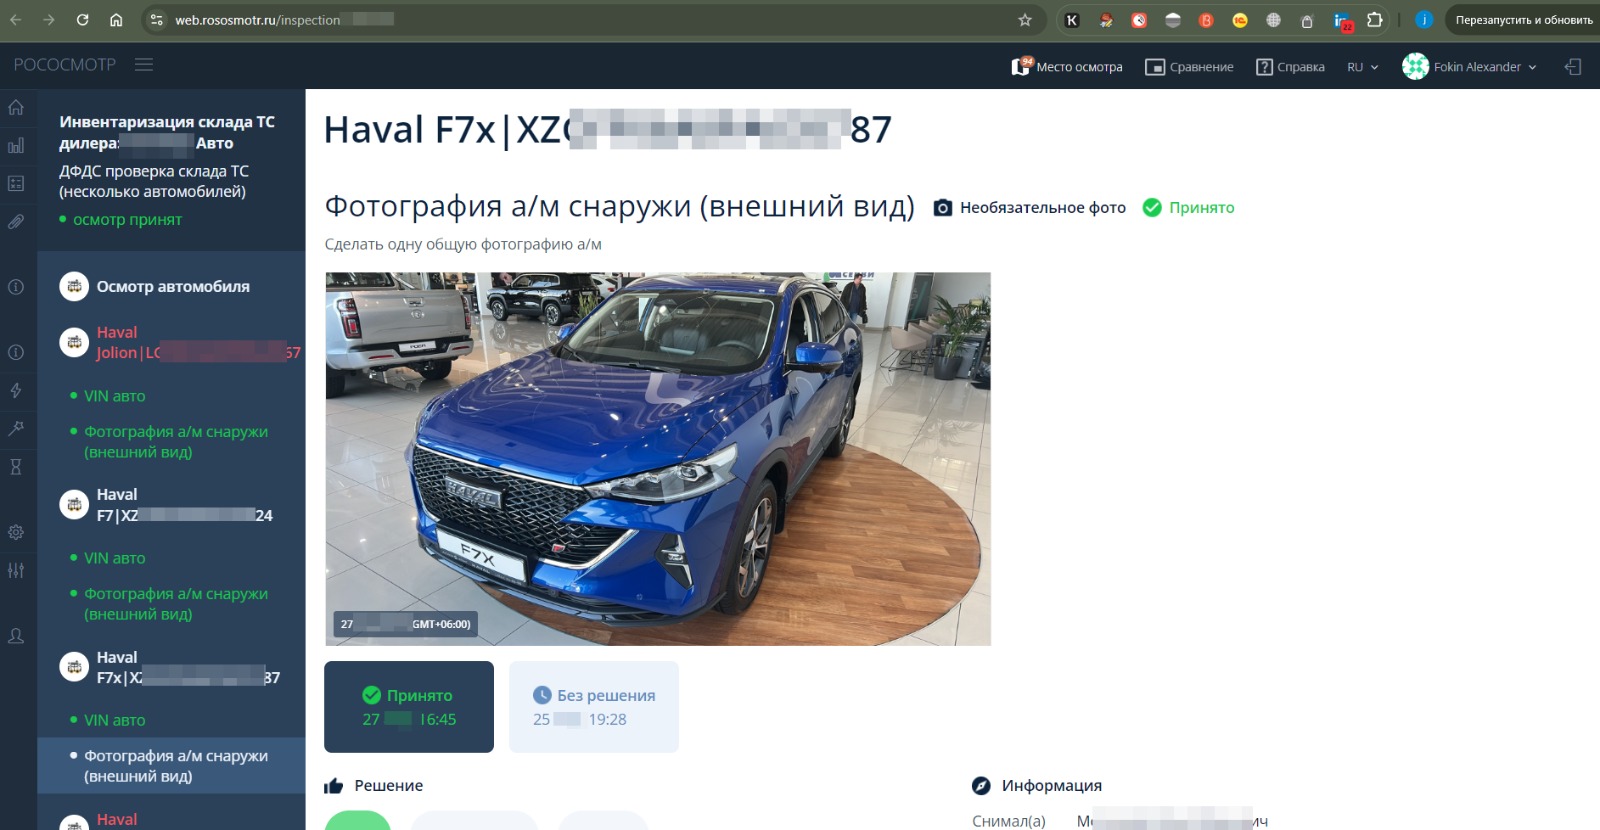Go back in browser history
The height and width of the screenshot is (830, 1600).
tap(16, 20)
